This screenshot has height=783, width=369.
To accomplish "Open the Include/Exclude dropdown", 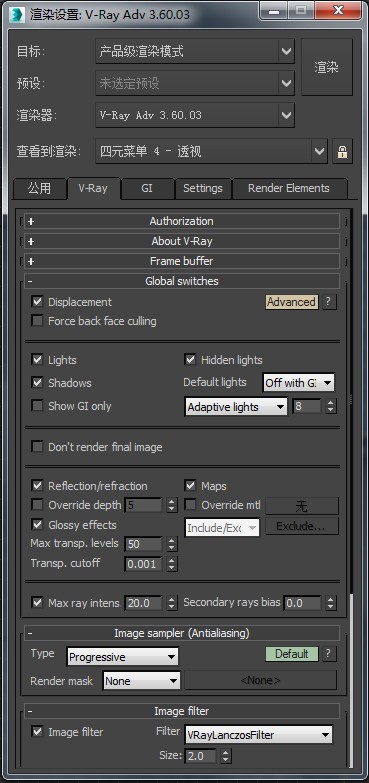I will pos(223,527).
